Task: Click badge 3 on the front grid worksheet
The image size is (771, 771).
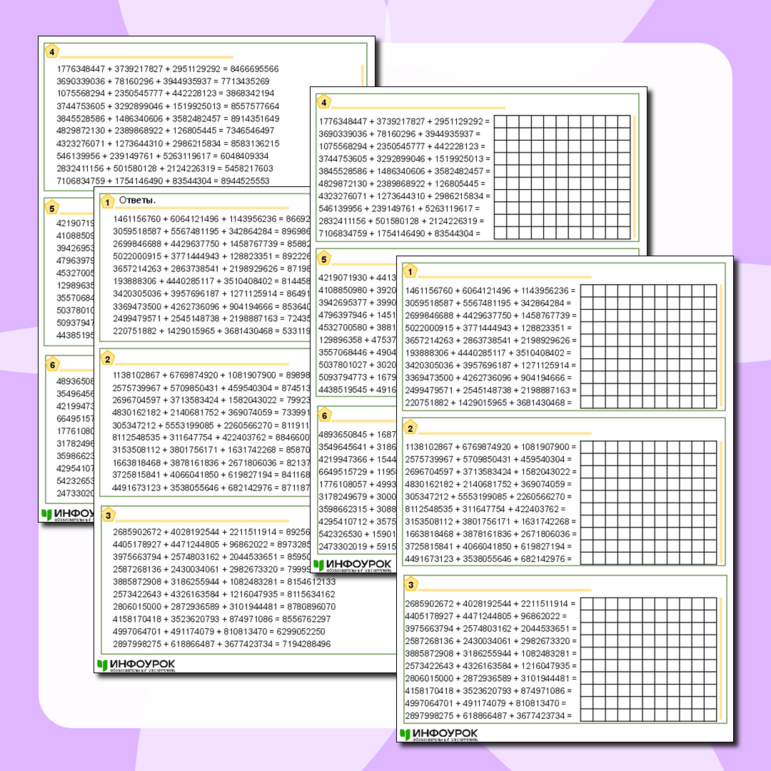Action: 411,585
